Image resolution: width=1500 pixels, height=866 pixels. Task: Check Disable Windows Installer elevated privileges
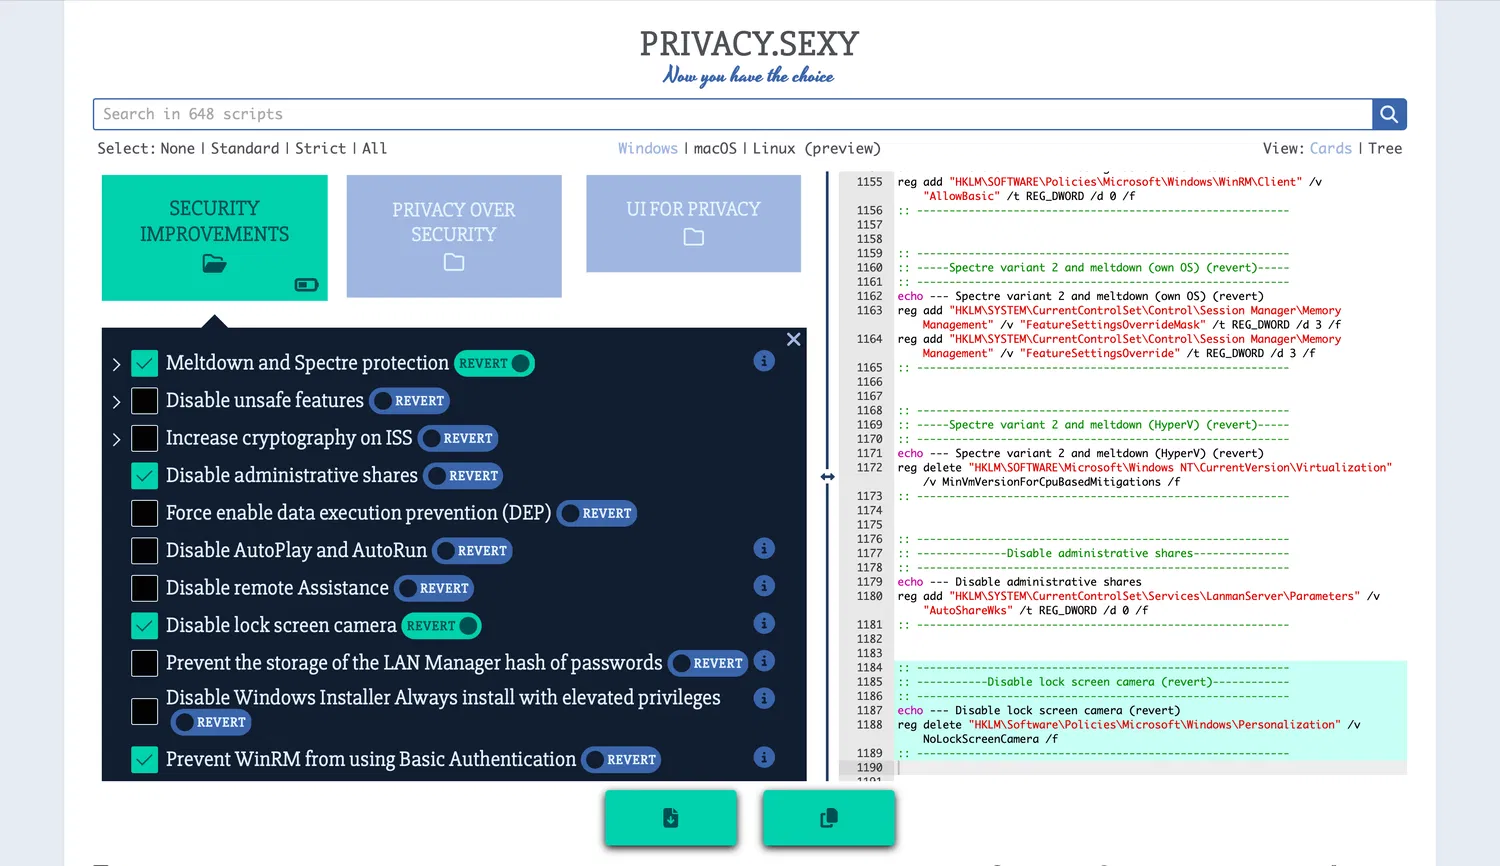pos(145,711)
